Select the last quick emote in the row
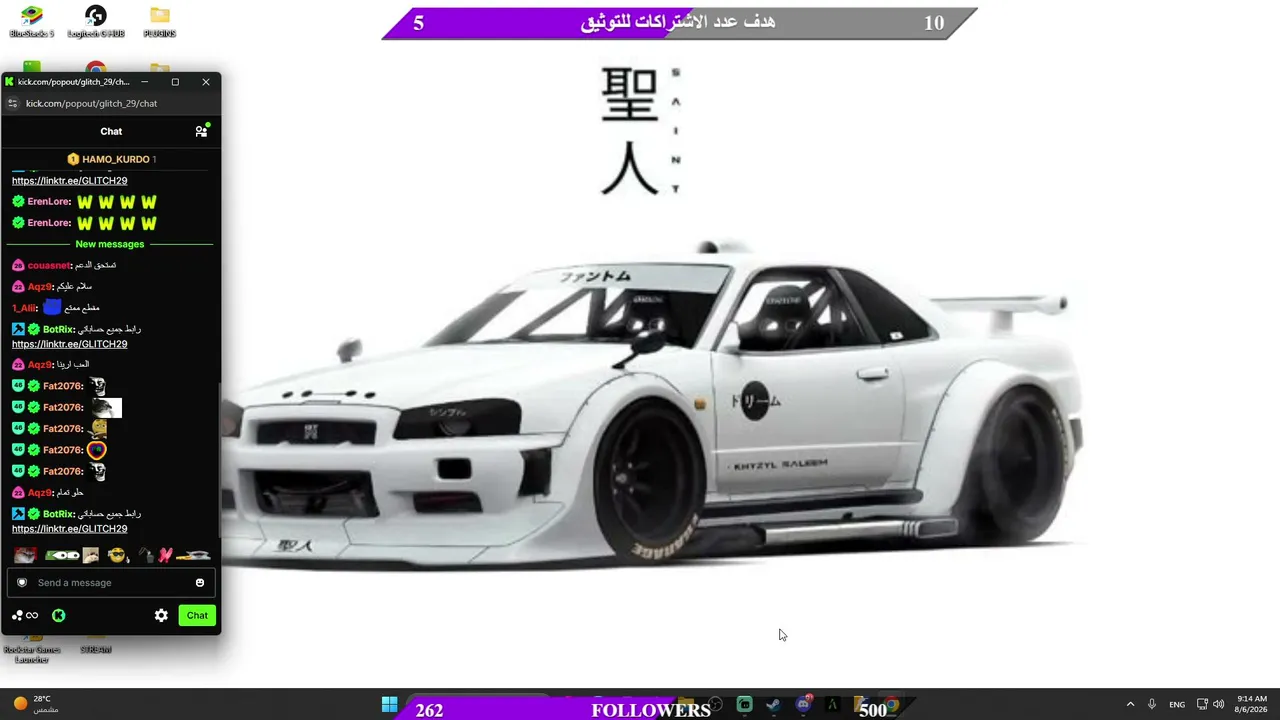This screenshot has height=720, width=1280. 193,556
